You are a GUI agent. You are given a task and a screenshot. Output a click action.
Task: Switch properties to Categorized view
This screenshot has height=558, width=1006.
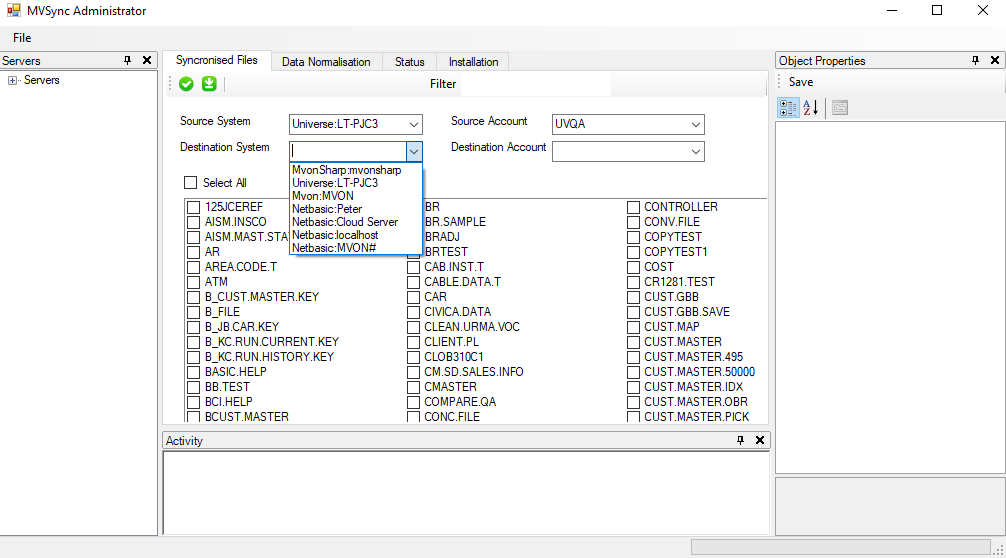point(789,108)
